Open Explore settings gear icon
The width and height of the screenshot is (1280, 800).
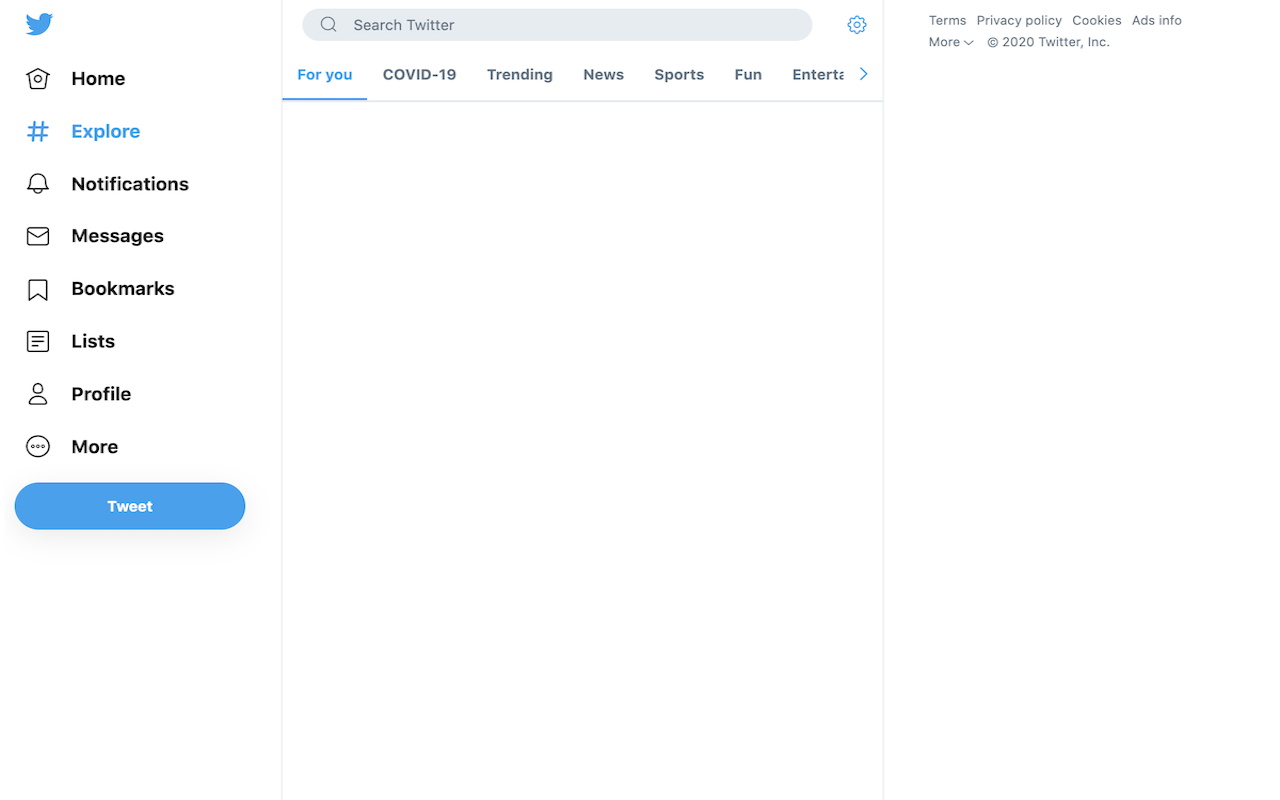pyautogui.click(x=857, y=25)
